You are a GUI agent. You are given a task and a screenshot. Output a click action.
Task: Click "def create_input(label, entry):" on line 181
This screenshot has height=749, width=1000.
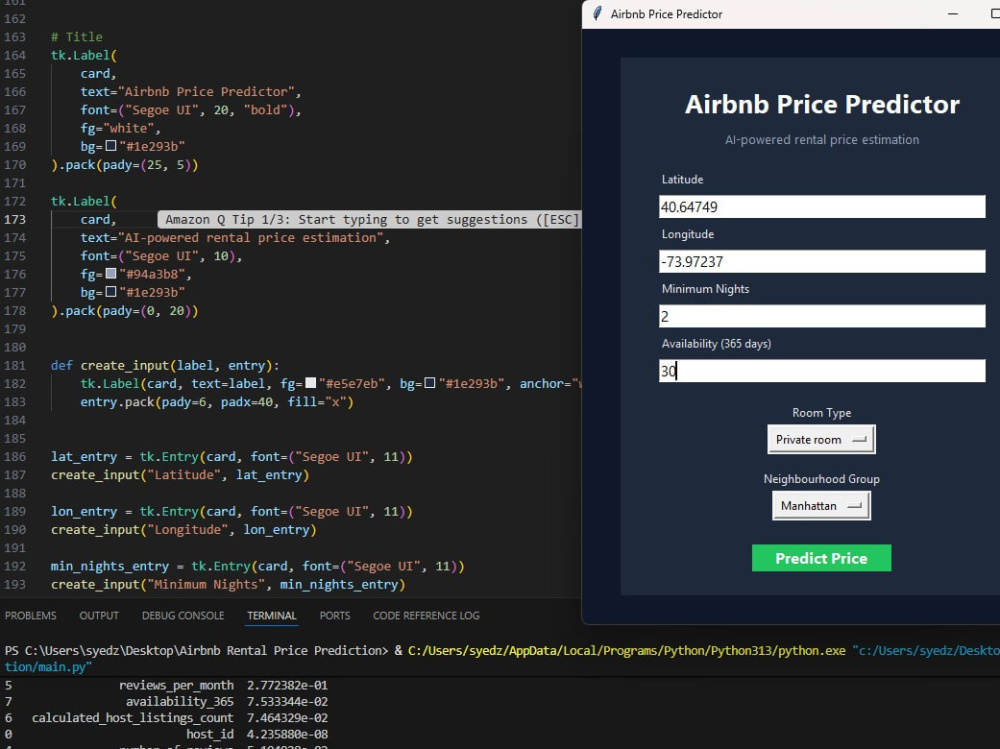[x=165, y=366]
